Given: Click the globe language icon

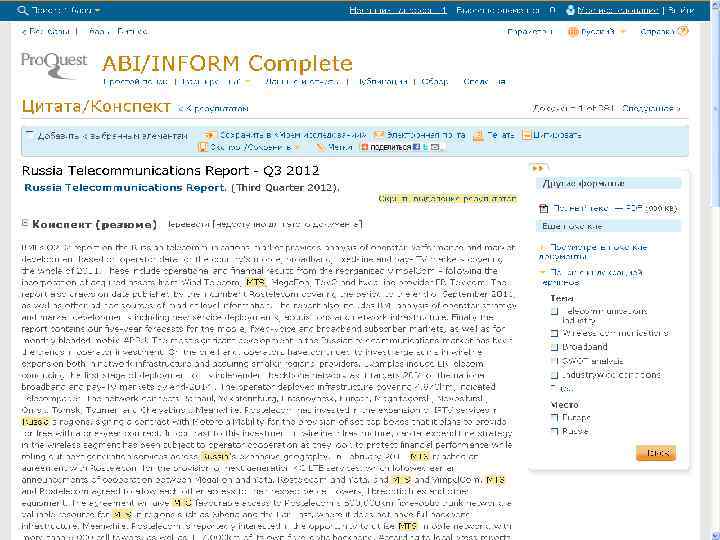Looking at the screenshot, I should (573, 32).
